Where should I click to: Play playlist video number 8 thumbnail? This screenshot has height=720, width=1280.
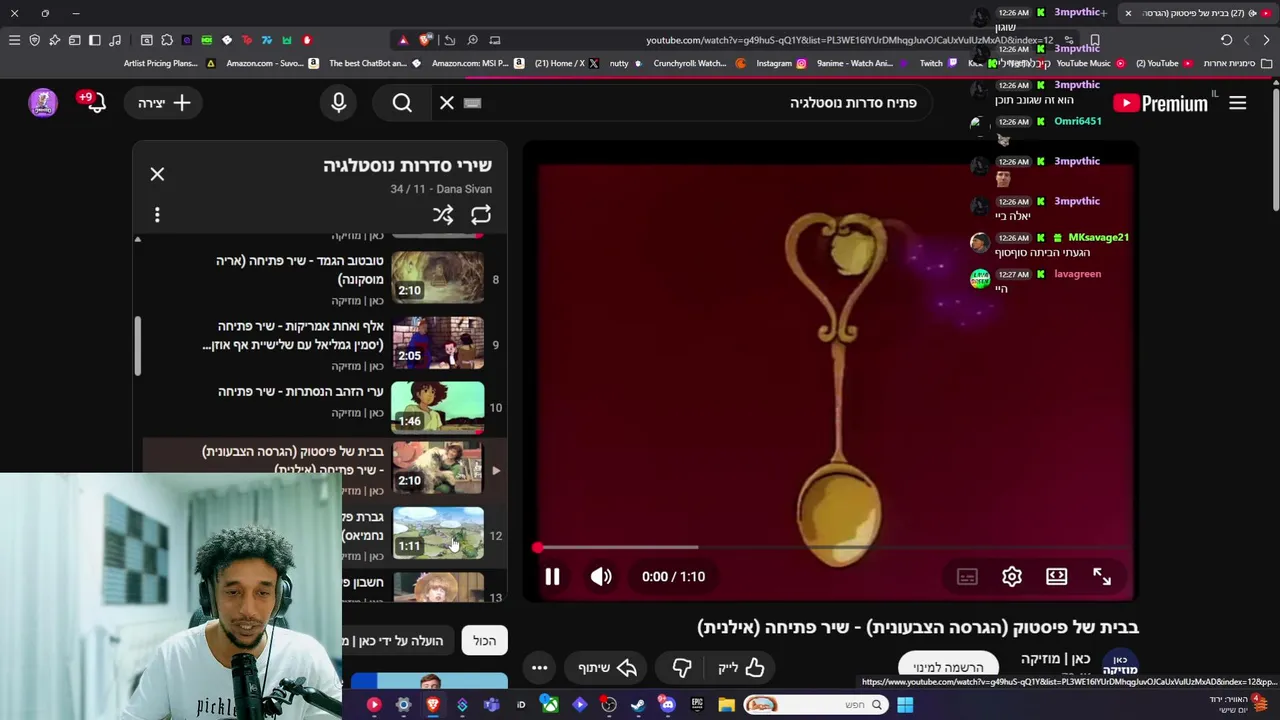(x=437, y=277)
